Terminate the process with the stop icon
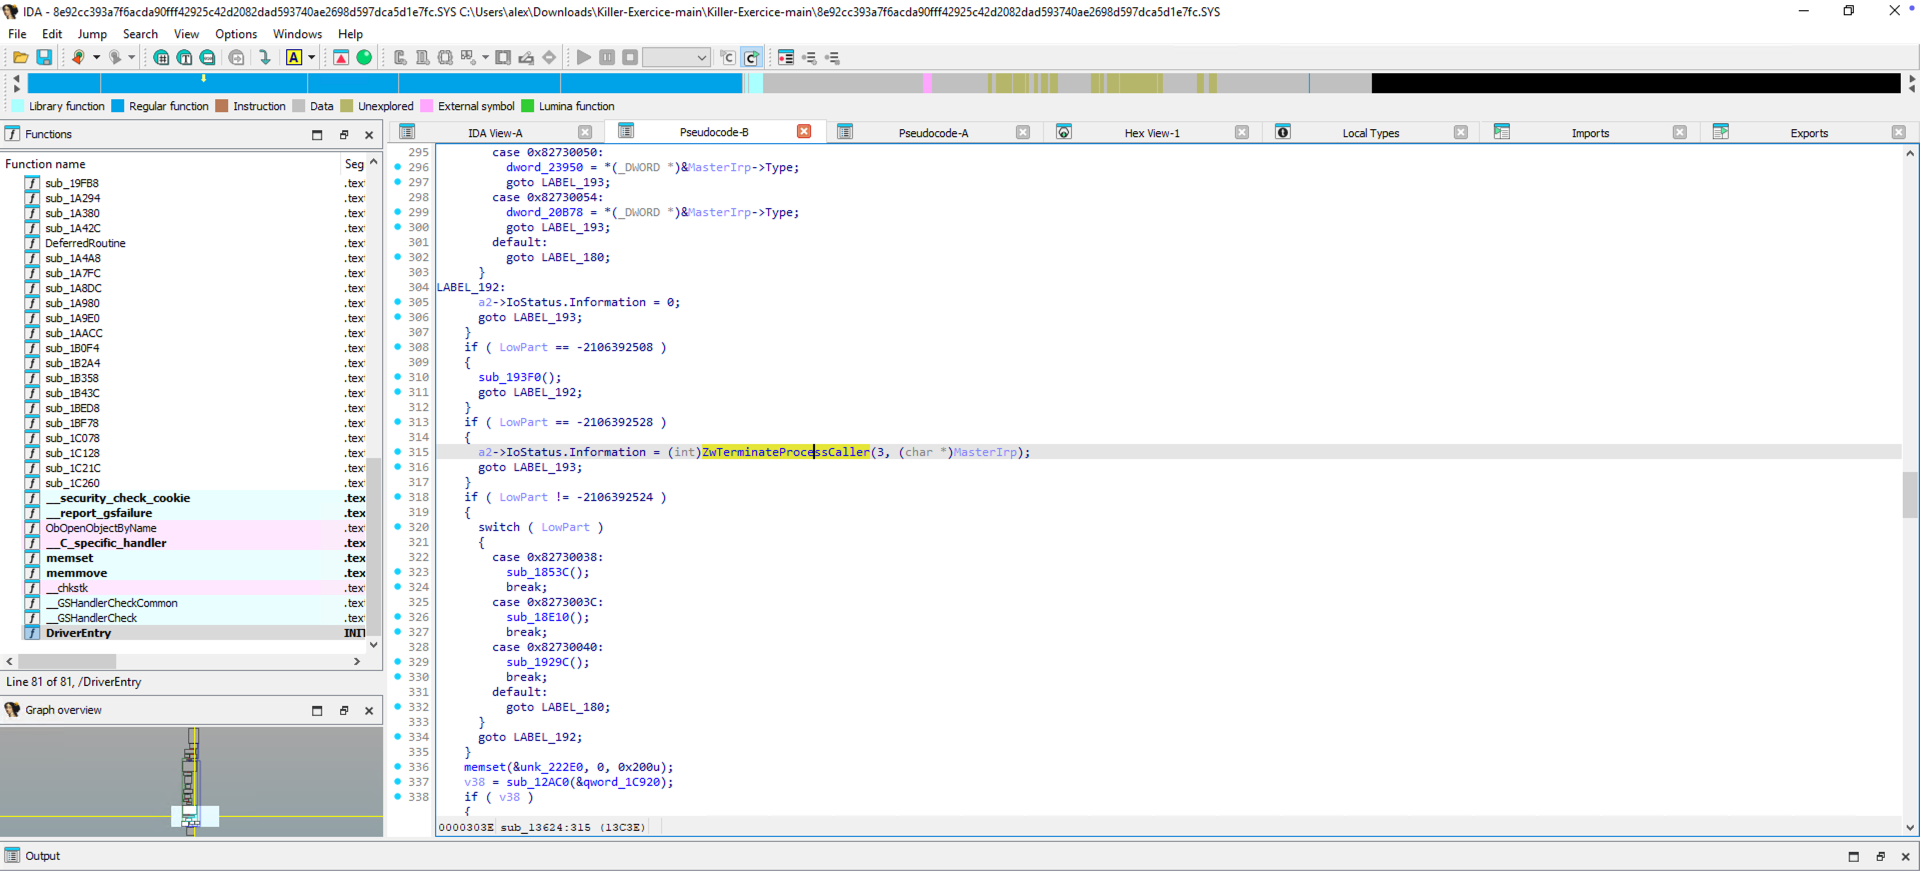 click(630, 58)
